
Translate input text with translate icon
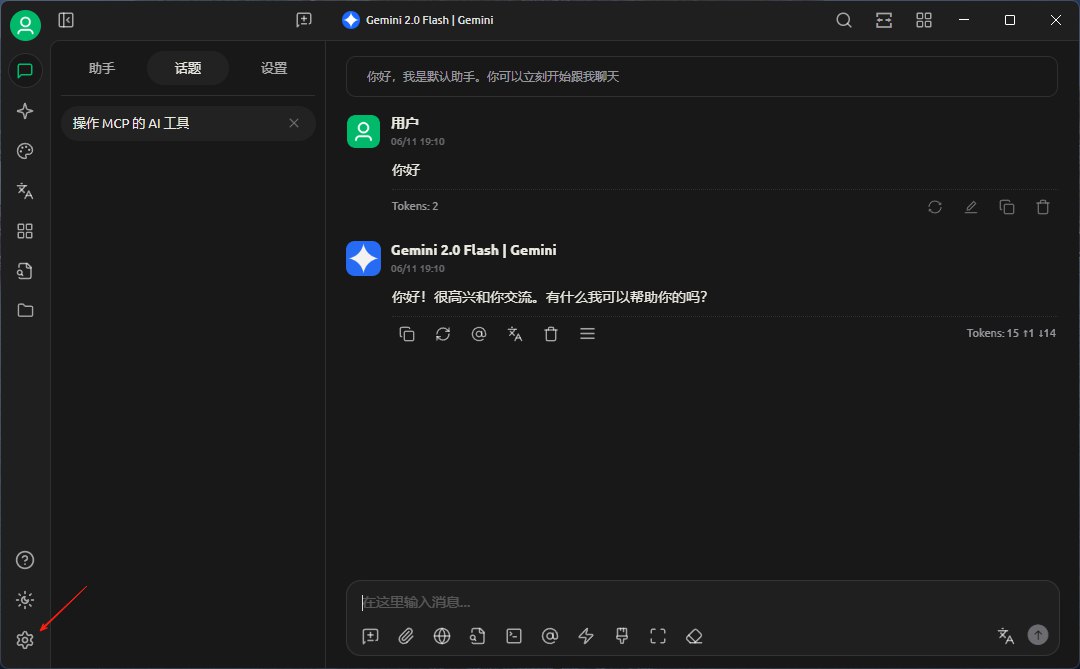[x=1006, y=636]
